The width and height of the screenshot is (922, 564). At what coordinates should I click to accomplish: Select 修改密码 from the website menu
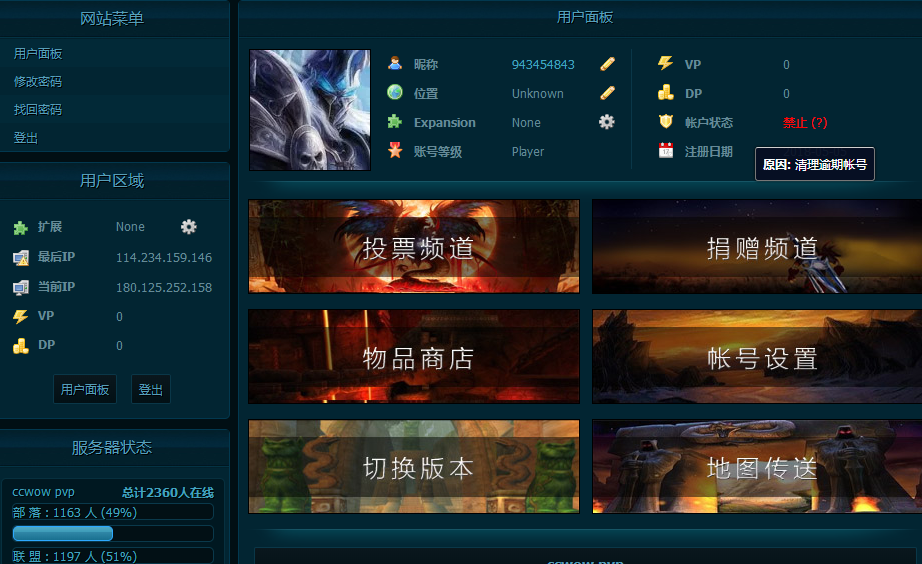coord(38,82)
